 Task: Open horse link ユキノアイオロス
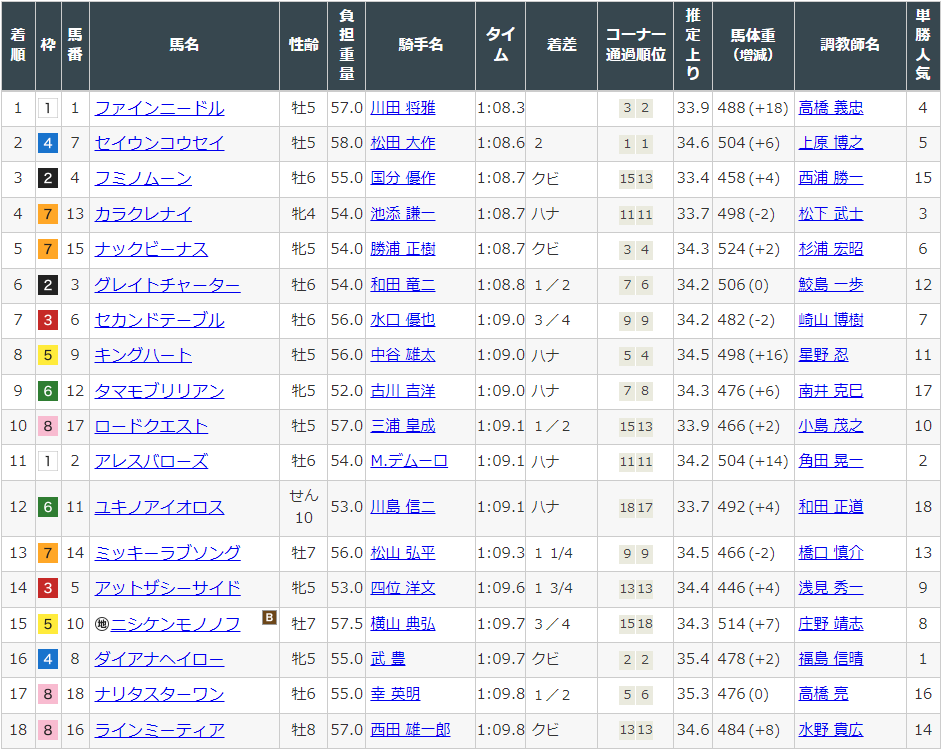point(159,508)
